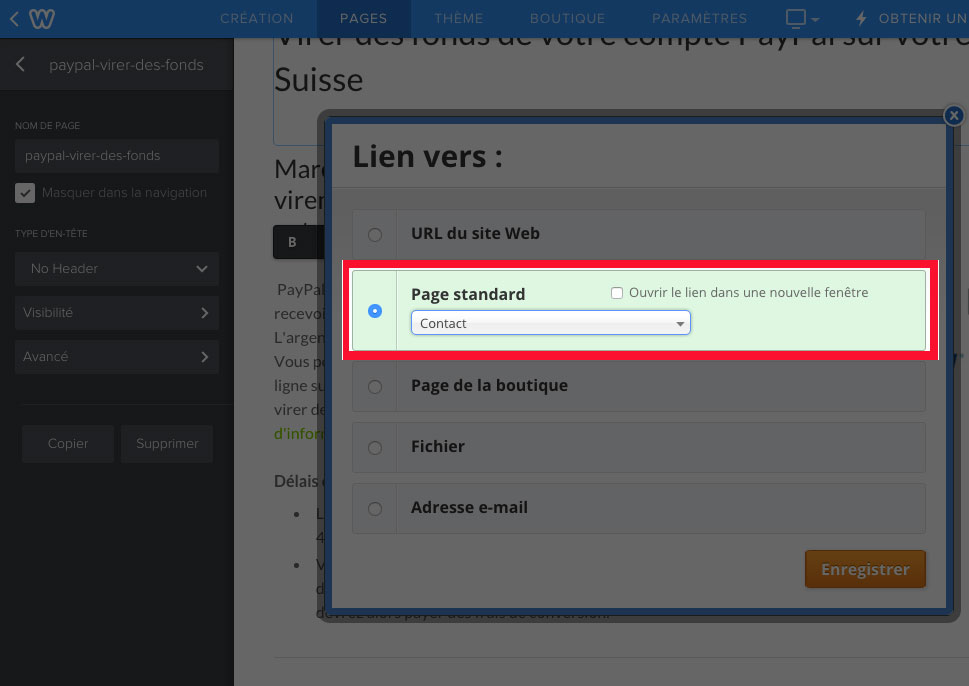Click the Weebly logo icon

coord(41,19)
